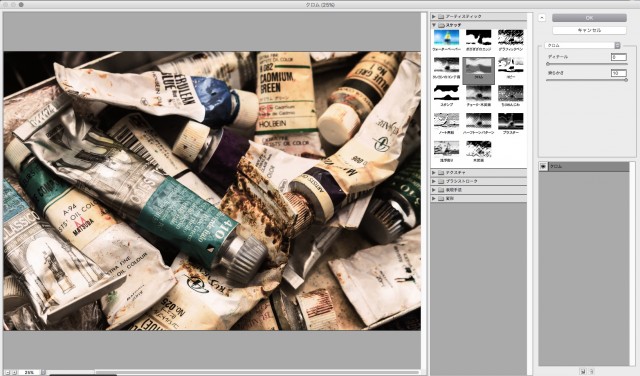This screenshot has width=640, height=376.
Task: Collapse the filter thumbnail panel arrow button
Action: coord(541,18)
